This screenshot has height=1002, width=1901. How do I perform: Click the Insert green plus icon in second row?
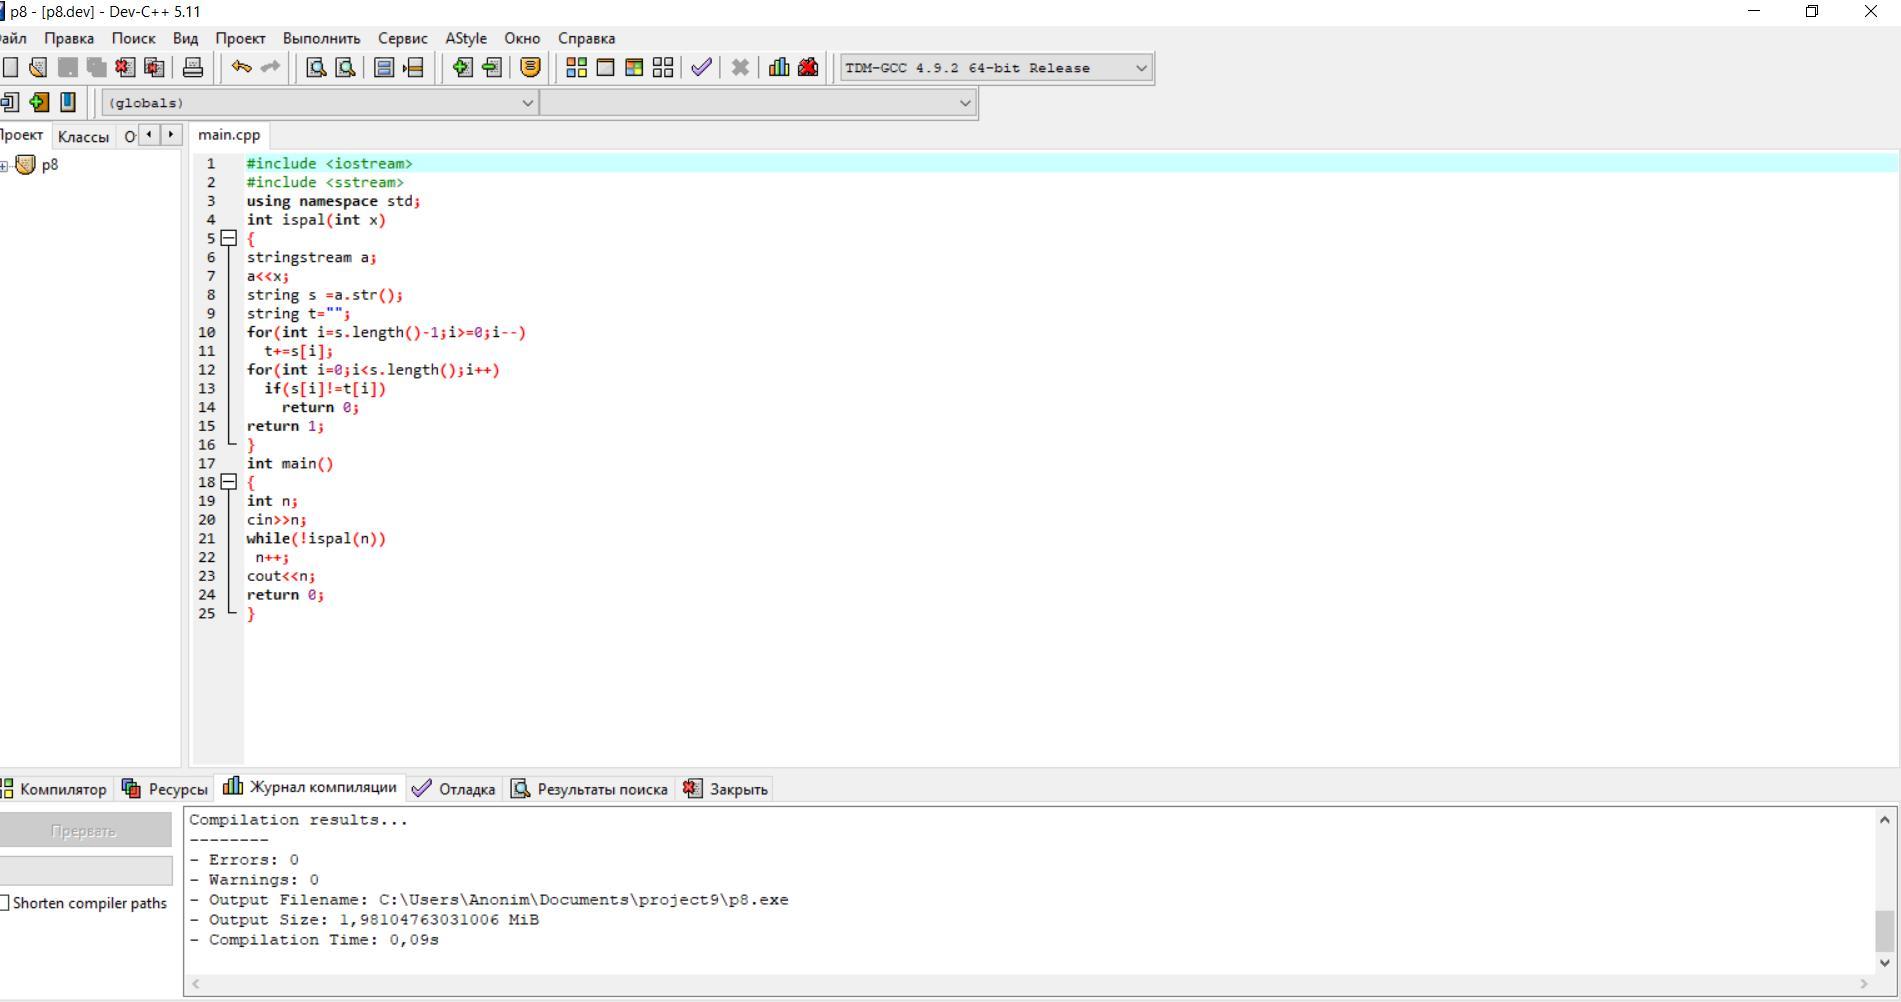[38, 102]
